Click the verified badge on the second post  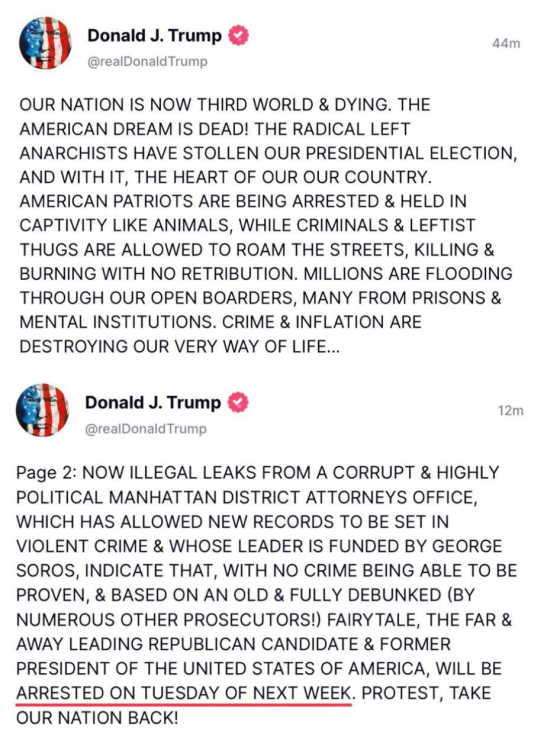[x=238, y=403]
